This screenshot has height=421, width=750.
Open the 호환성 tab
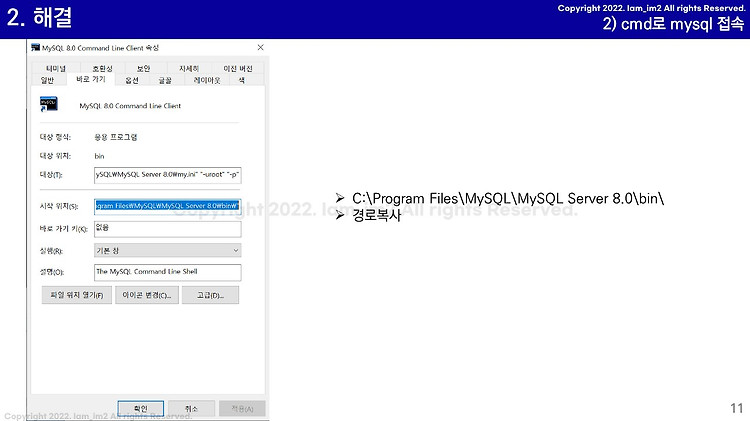pyautogui.click(x=102, y=68)
